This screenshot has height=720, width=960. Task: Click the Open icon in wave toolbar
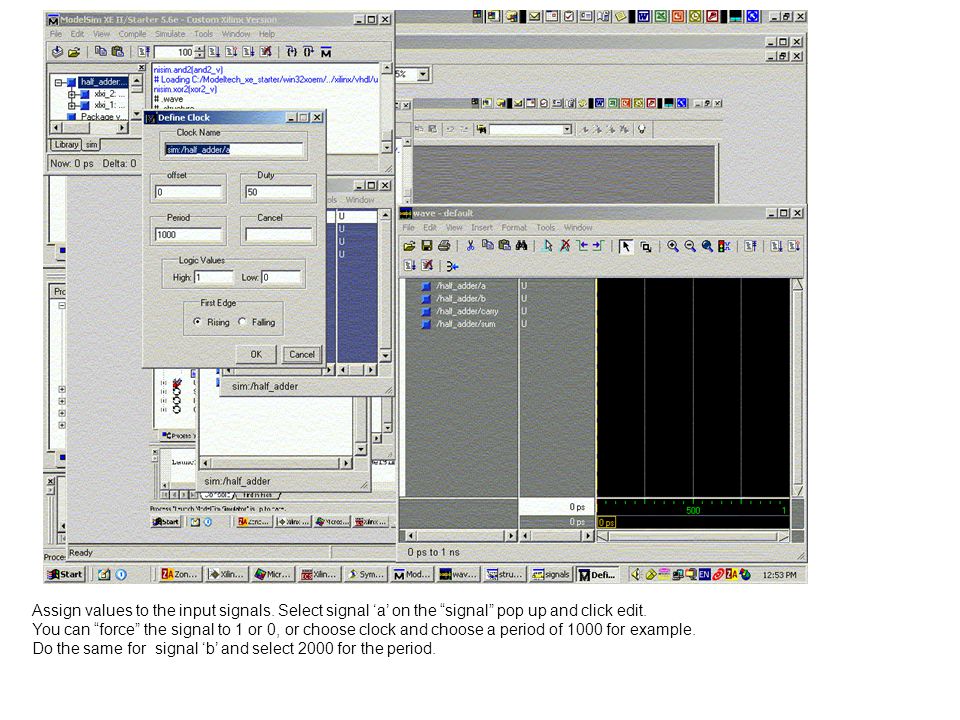pyautogui.click(x=410, y=246)
